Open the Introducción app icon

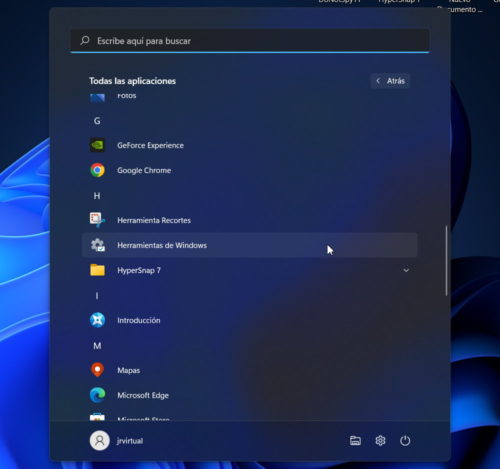click(x=97, y=320)
